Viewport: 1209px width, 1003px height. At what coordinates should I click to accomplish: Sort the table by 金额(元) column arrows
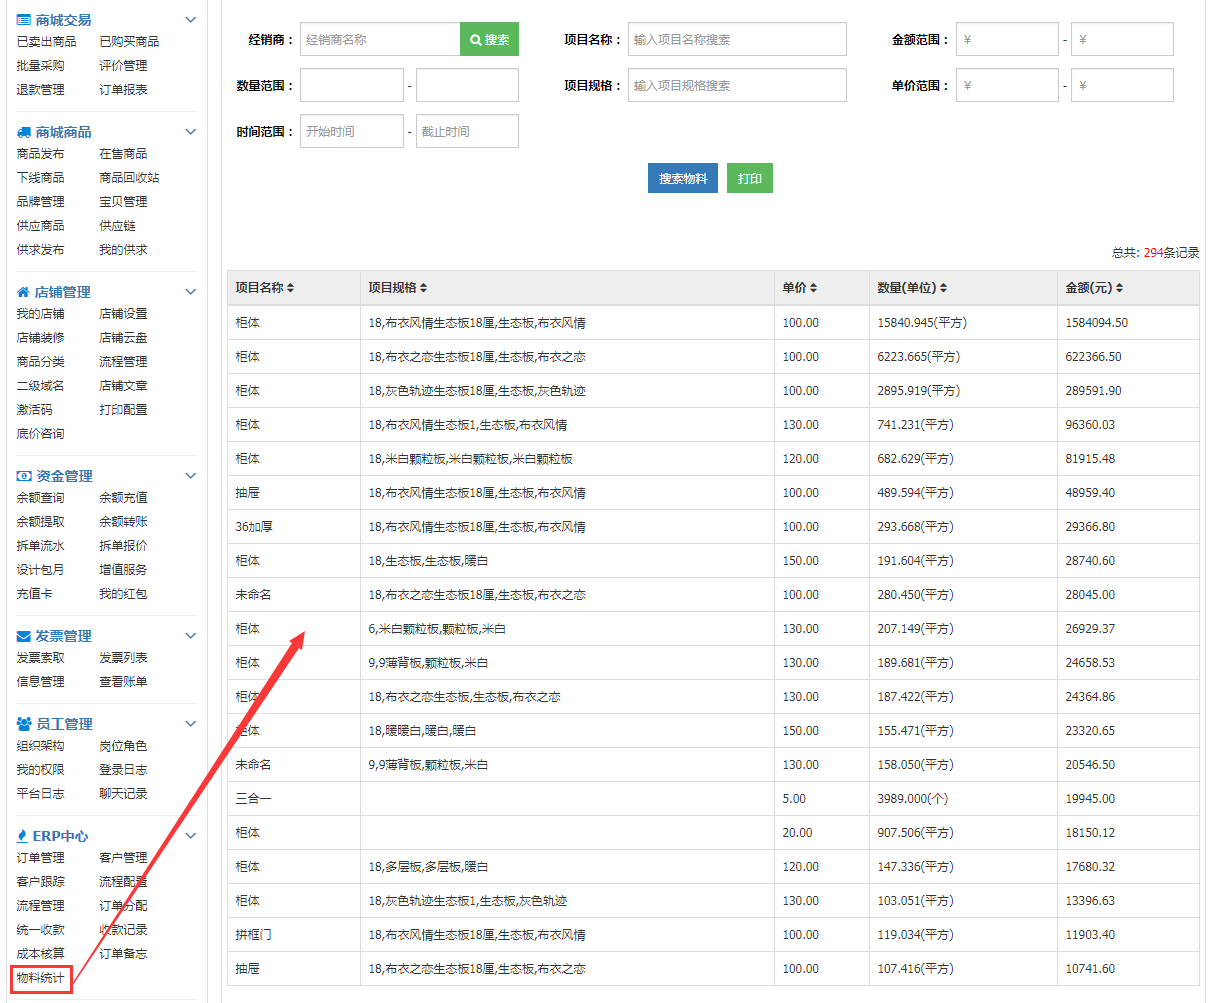(x=1119, y=288)
